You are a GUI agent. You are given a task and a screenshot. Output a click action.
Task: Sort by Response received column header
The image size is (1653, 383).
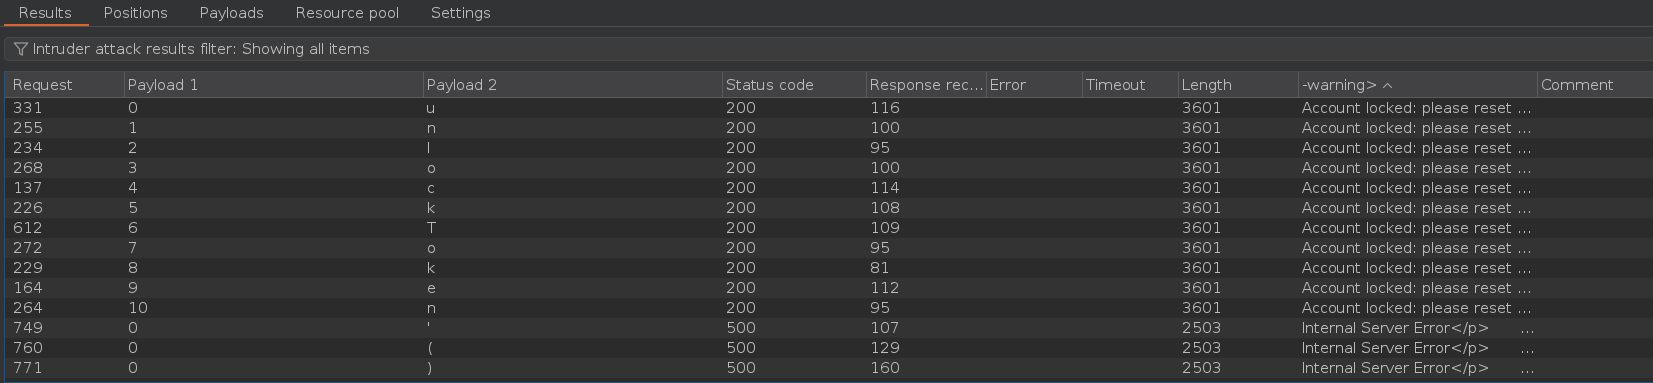tap(926, 85)
